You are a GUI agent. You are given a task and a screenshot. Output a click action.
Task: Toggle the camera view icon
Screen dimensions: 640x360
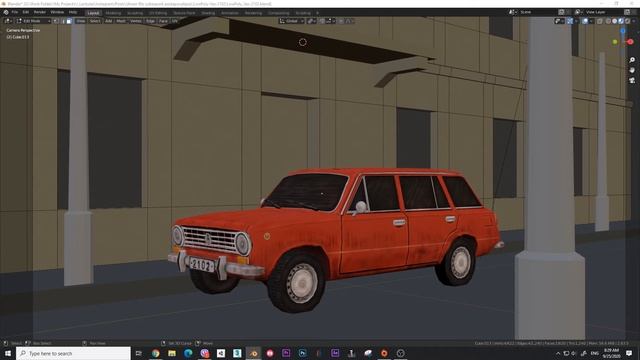pos(632,80)
